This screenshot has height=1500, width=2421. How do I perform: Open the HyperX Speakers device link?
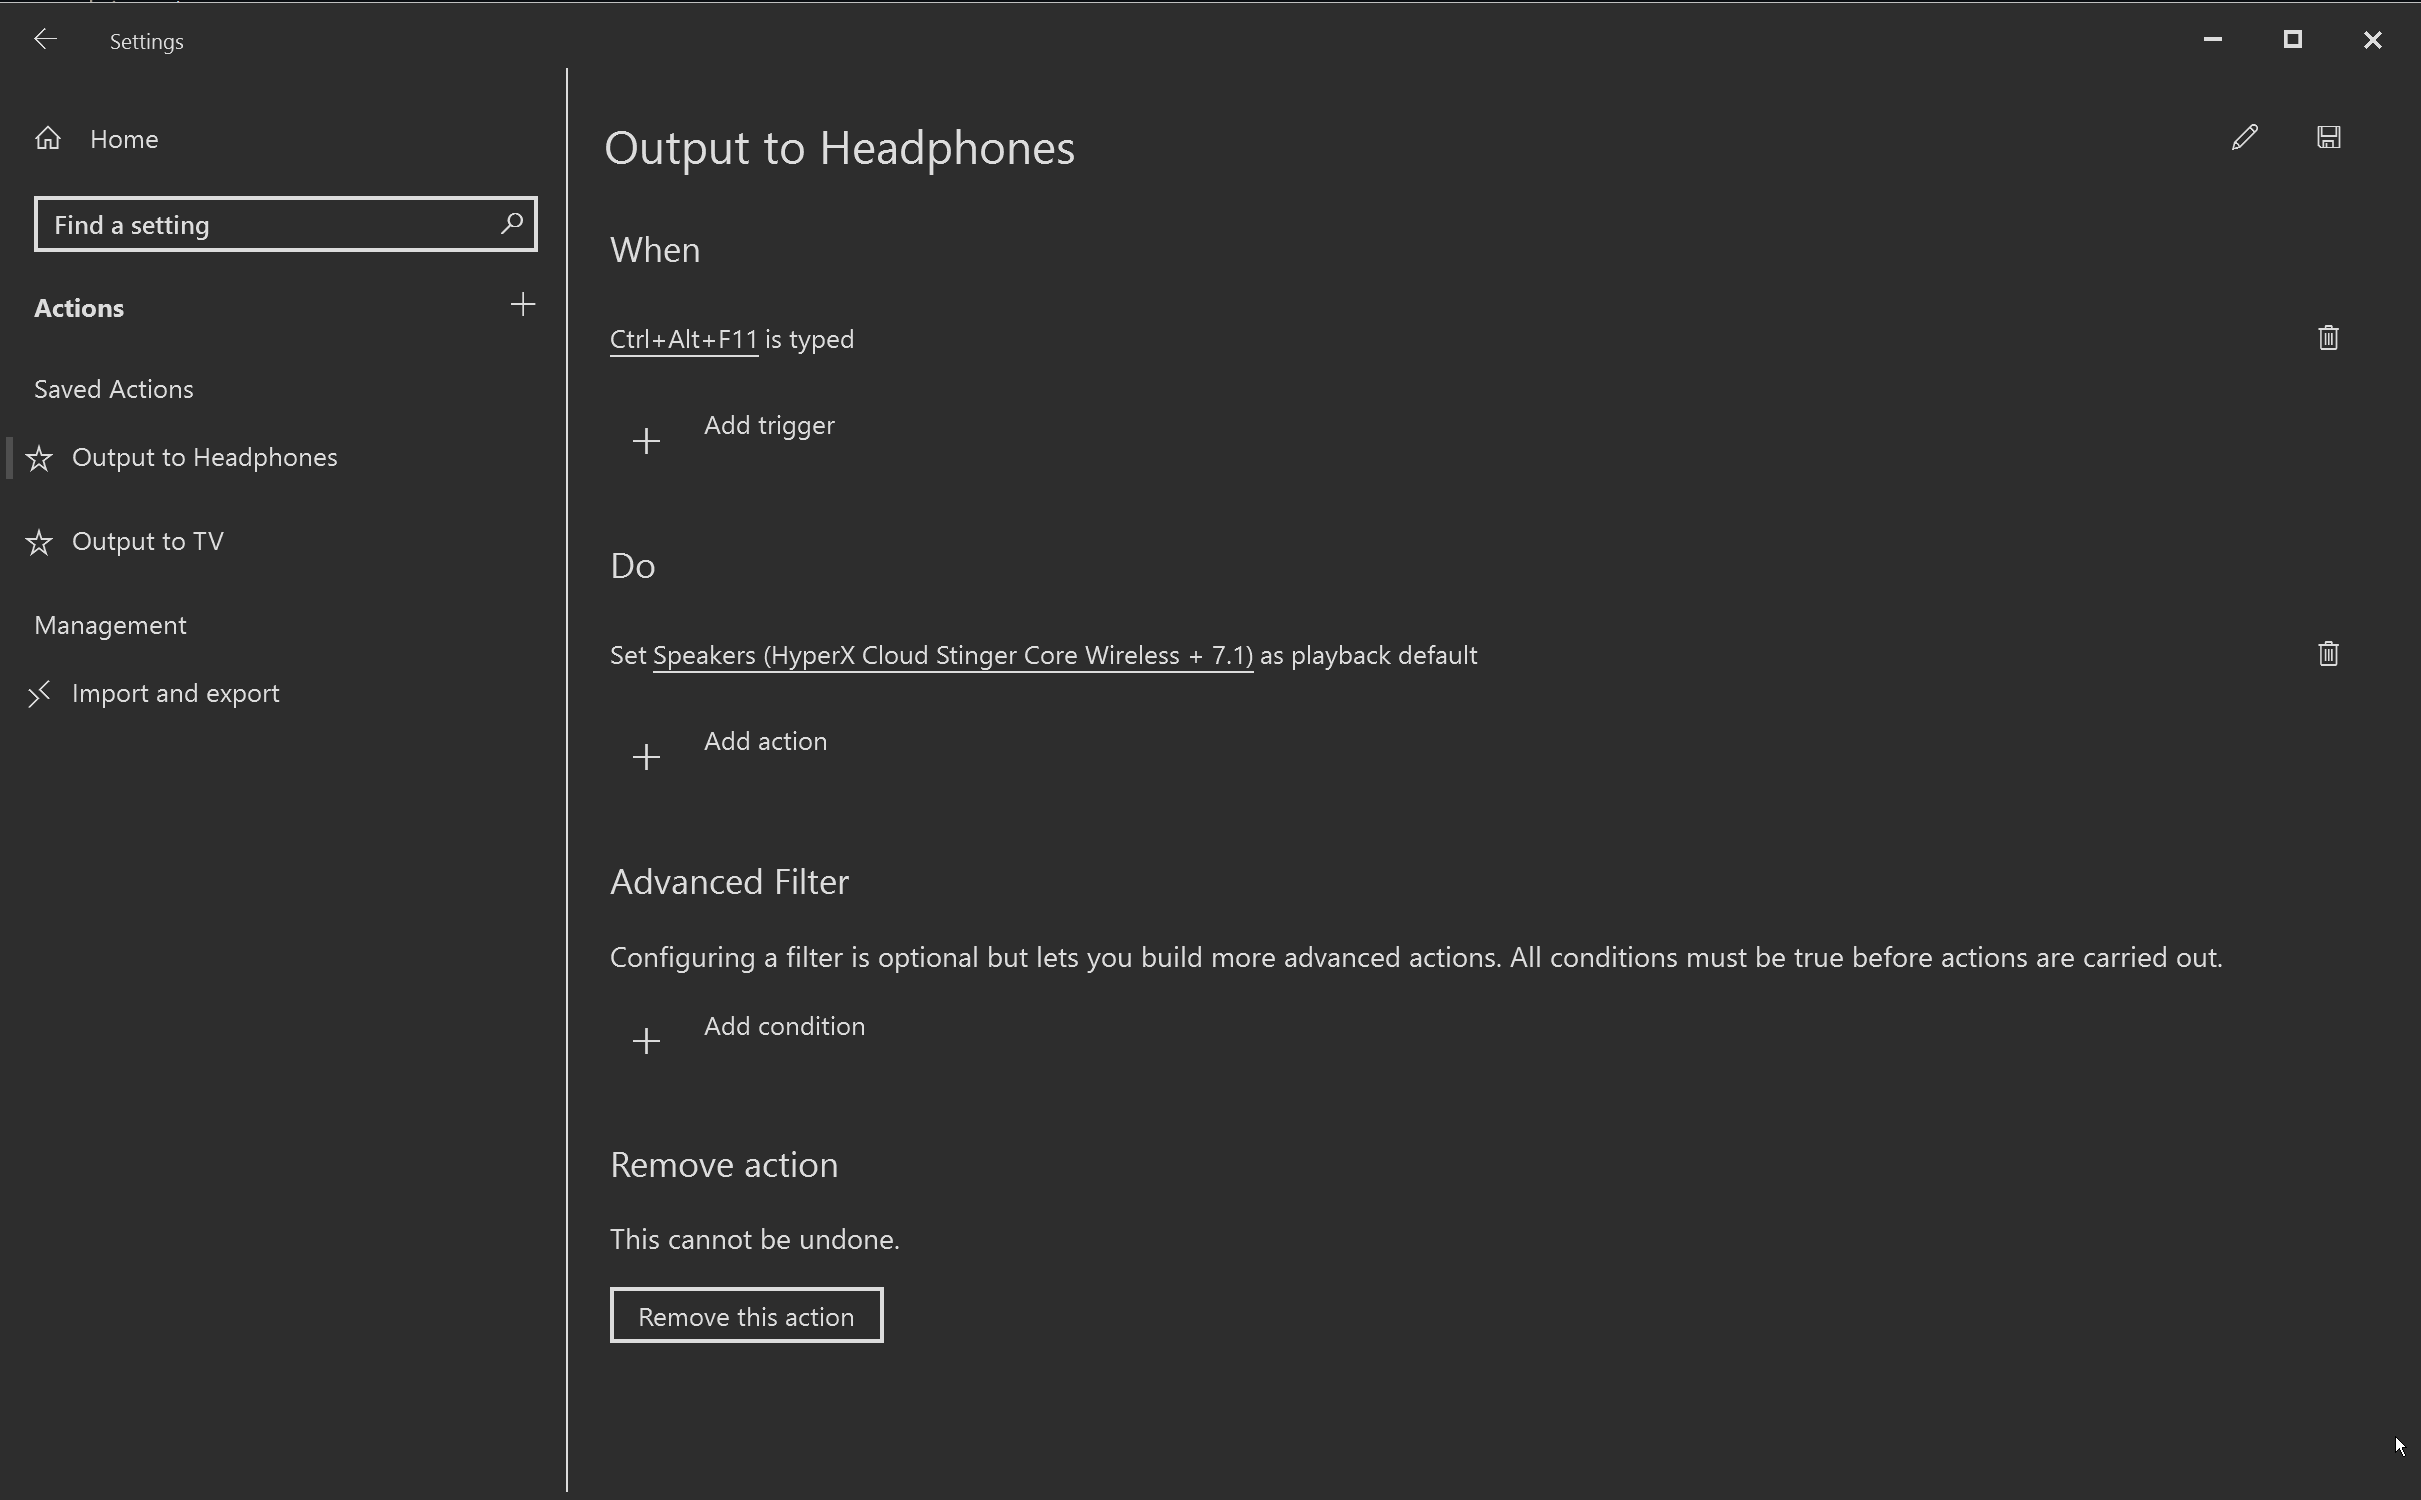click(x=951, y=655)
